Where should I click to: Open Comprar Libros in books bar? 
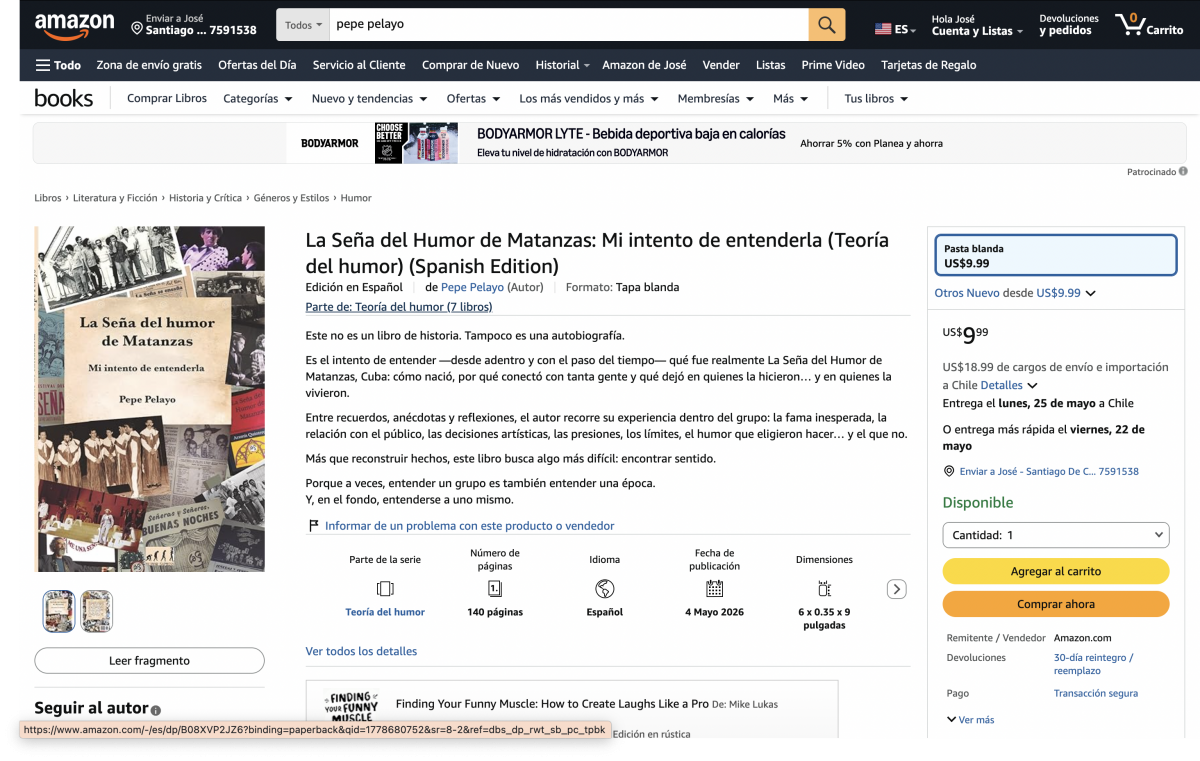(x=167, y=99)
